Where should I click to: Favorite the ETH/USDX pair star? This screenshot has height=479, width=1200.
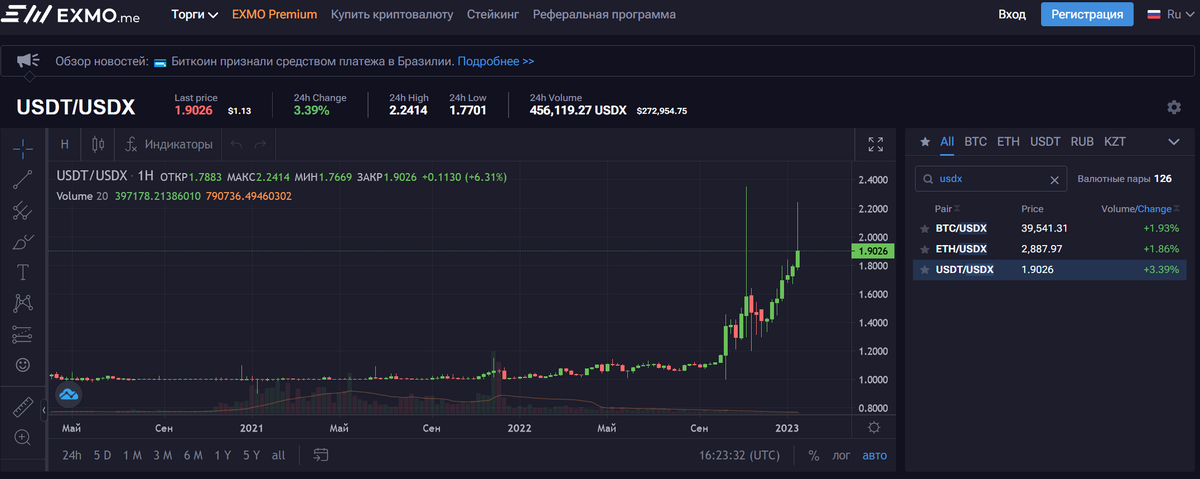pos(925,249)
